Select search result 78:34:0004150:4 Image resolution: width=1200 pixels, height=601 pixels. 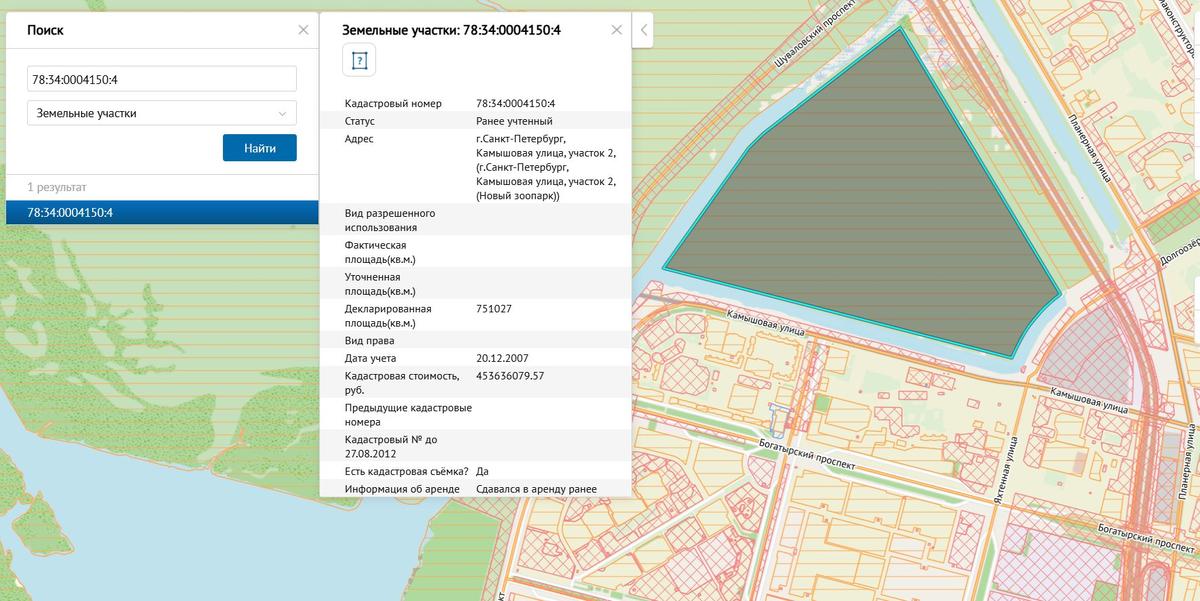[161, 213]
